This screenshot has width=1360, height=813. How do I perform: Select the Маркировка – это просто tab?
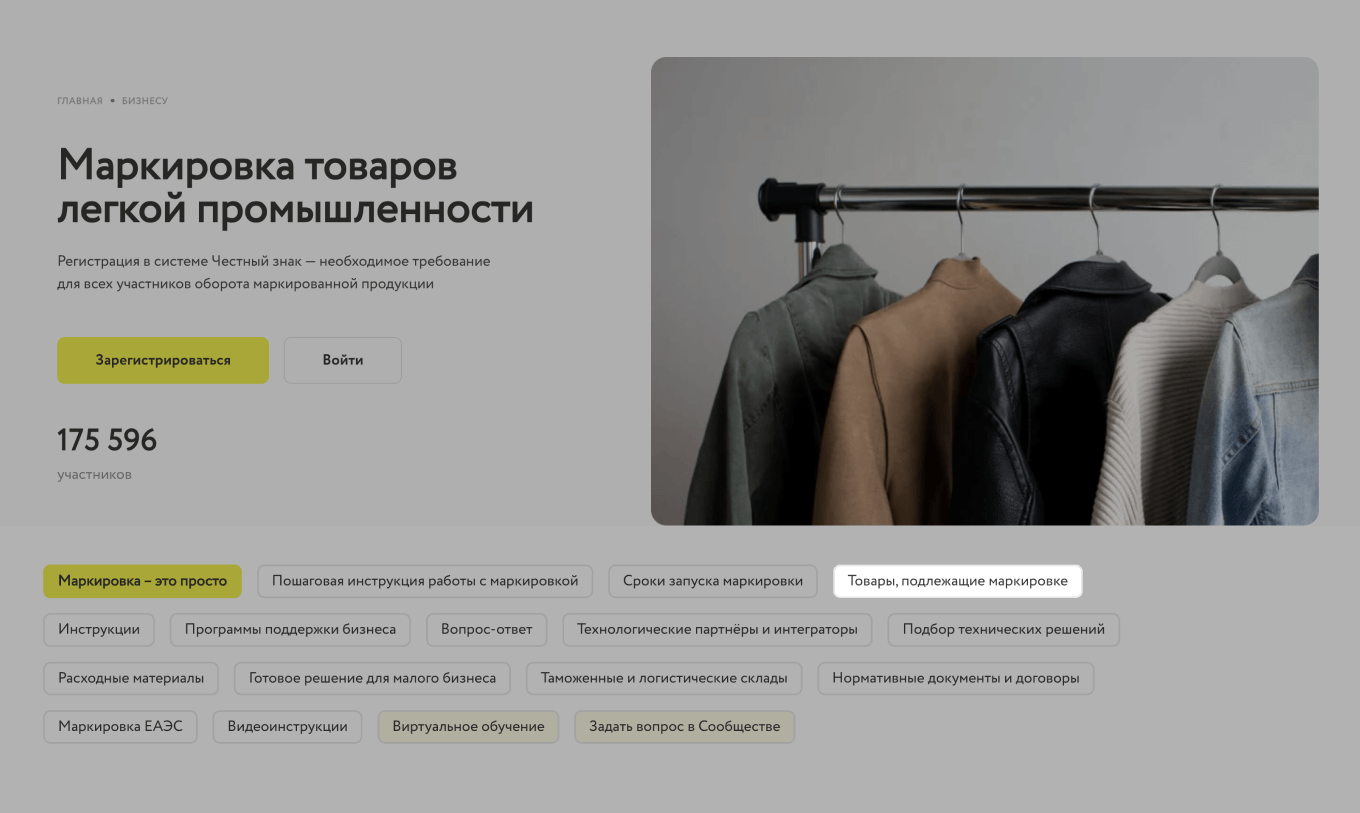(x=142, y=581)
